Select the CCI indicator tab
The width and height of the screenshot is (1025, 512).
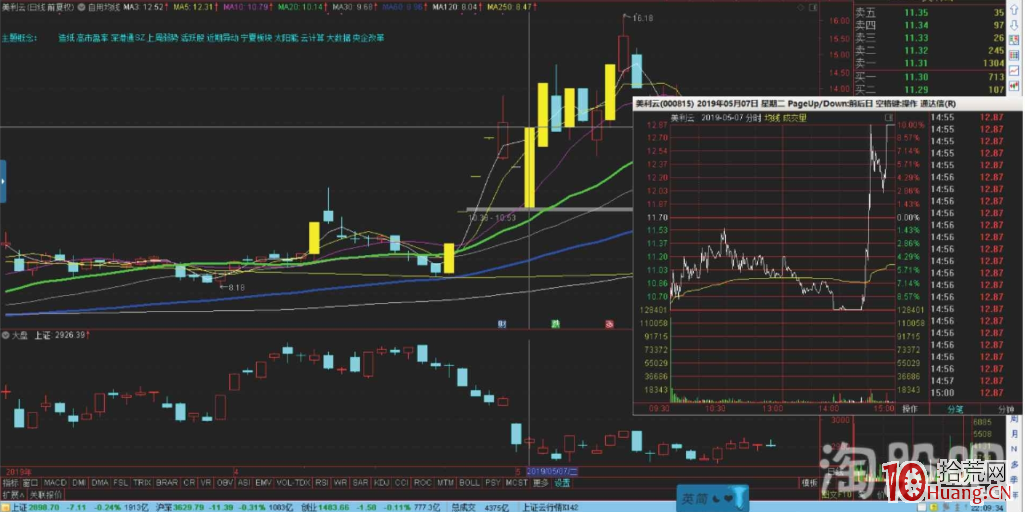(x=401, y=483)
